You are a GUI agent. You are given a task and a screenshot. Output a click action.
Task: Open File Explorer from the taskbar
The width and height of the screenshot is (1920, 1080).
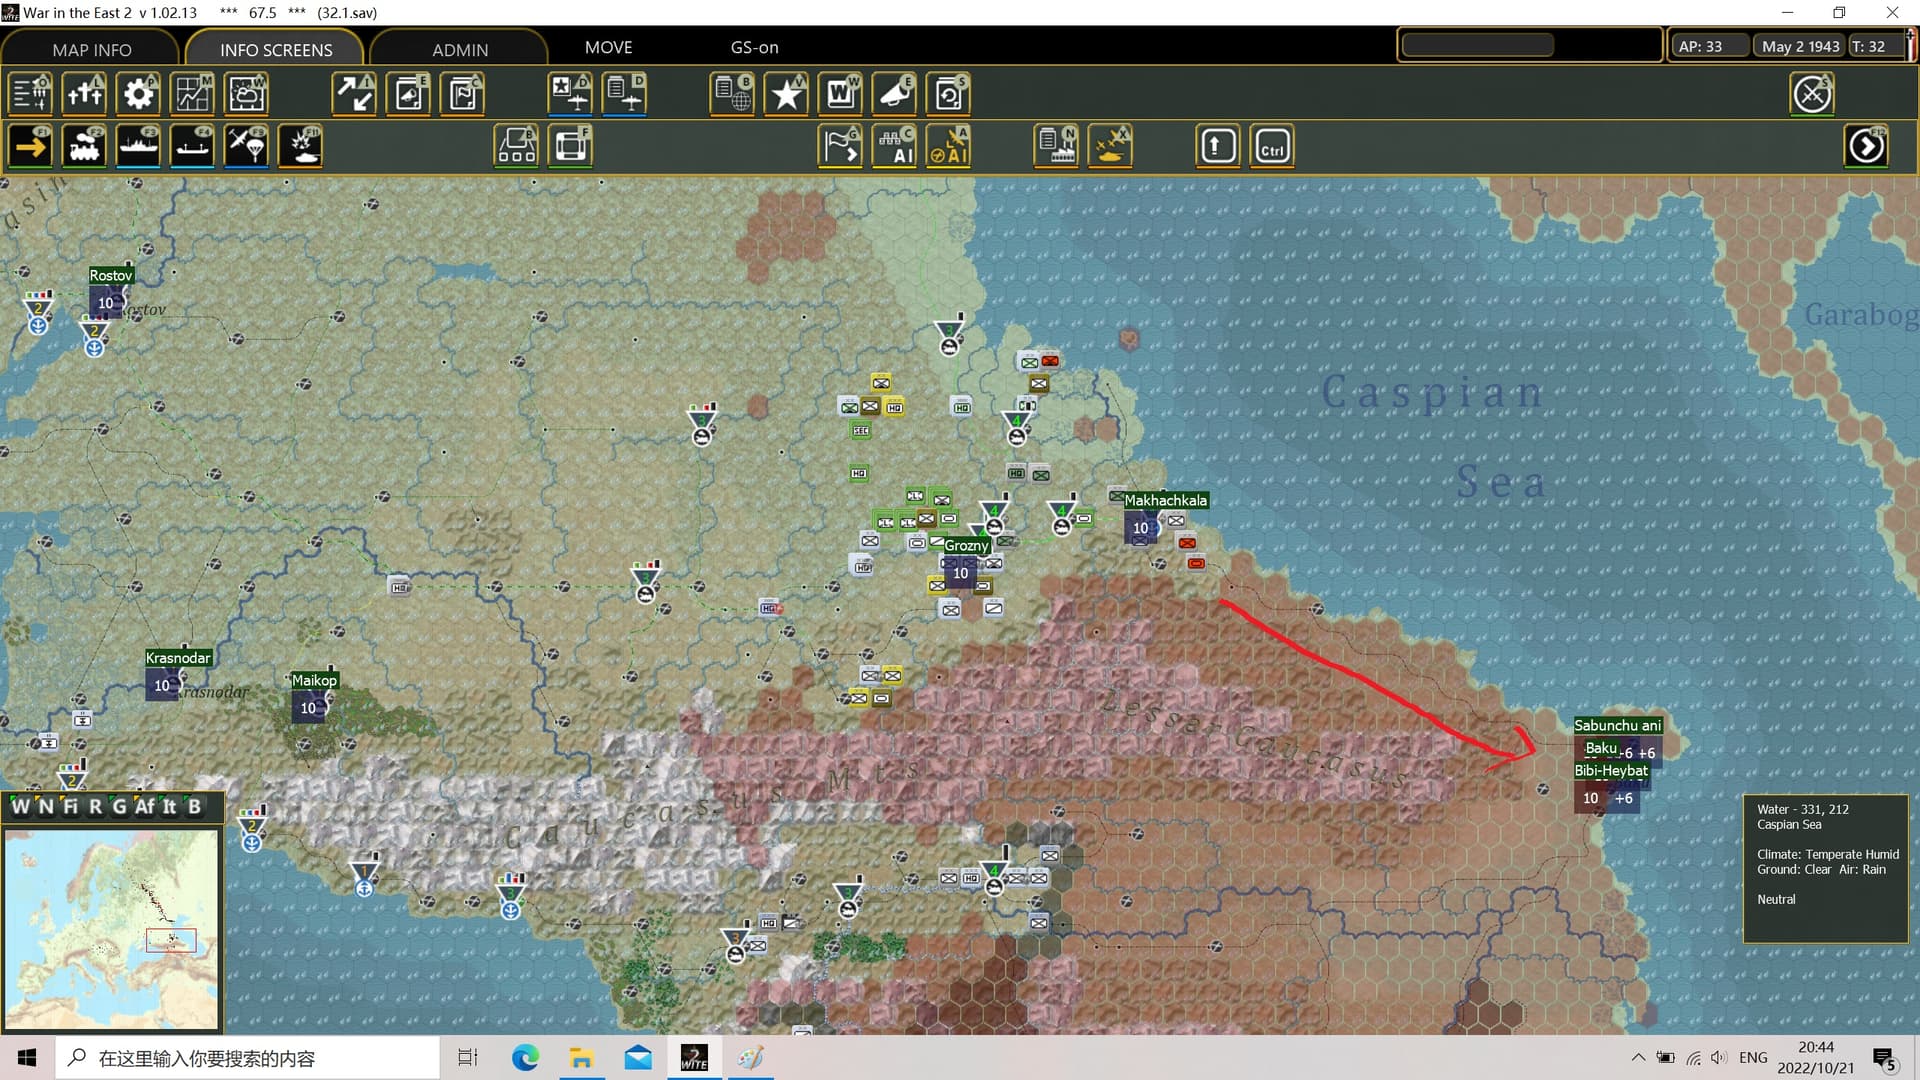pos(581,1058)
